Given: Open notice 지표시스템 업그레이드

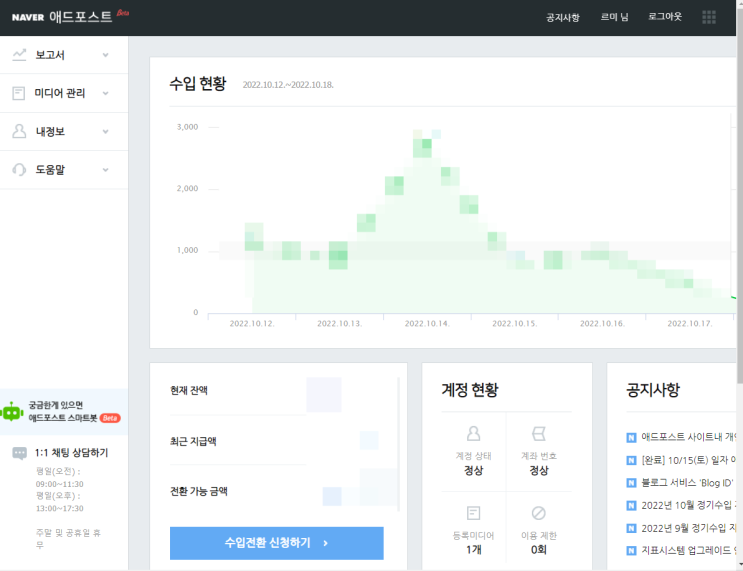Looking at the screenshot, I should point(689,551).
